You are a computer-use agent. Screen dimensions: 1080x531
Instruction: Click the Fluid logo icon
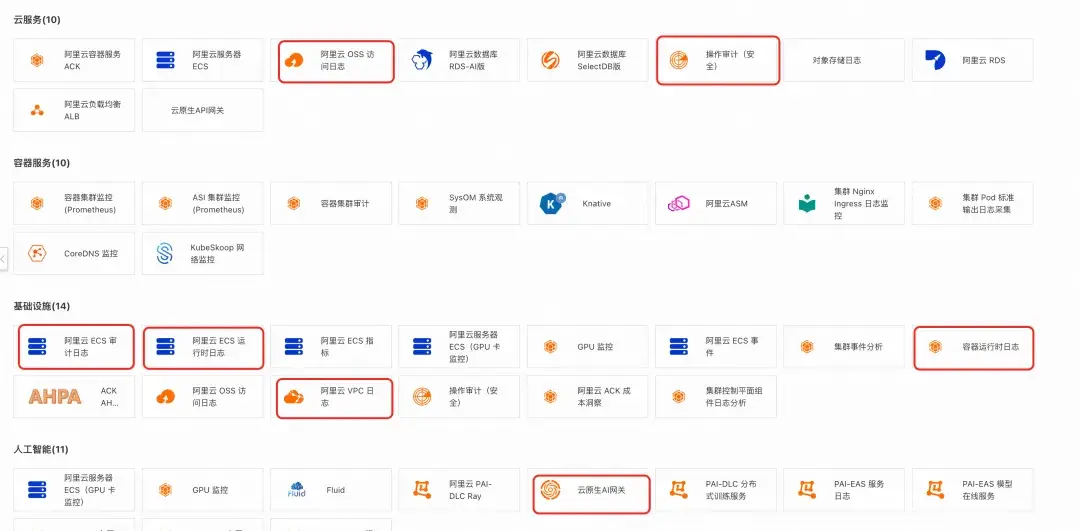pos(295,490)
